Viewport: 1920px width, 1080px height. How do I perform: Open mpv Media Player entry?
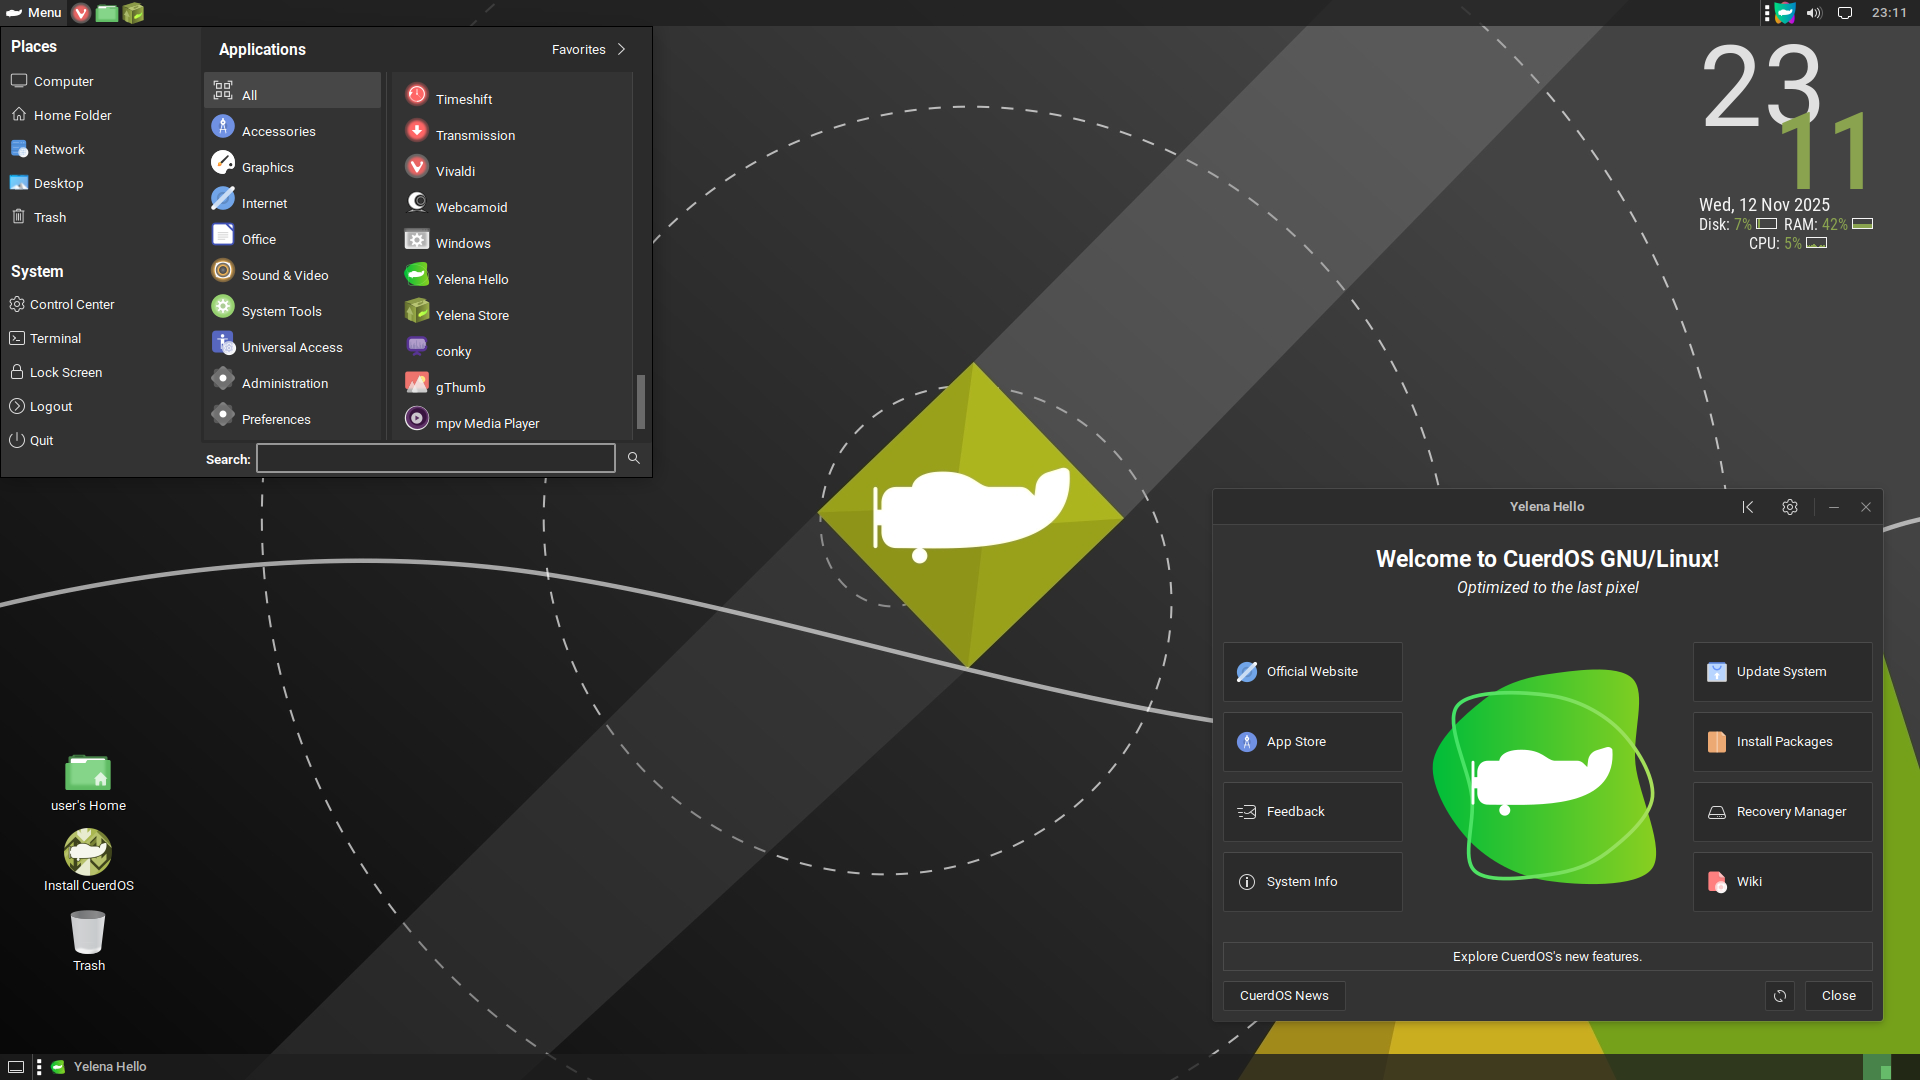point(487,423)
